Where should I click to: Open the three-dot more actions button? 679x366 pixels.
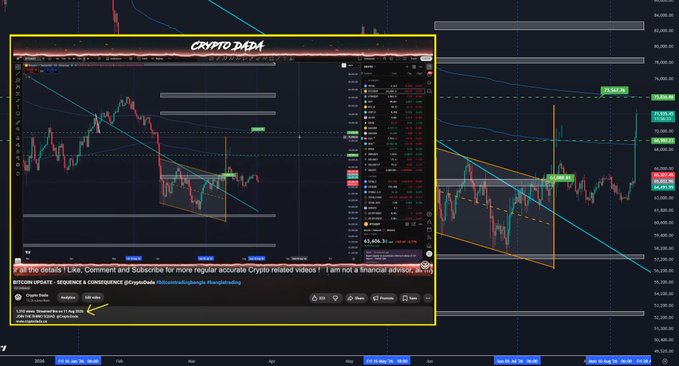[428, 298]
